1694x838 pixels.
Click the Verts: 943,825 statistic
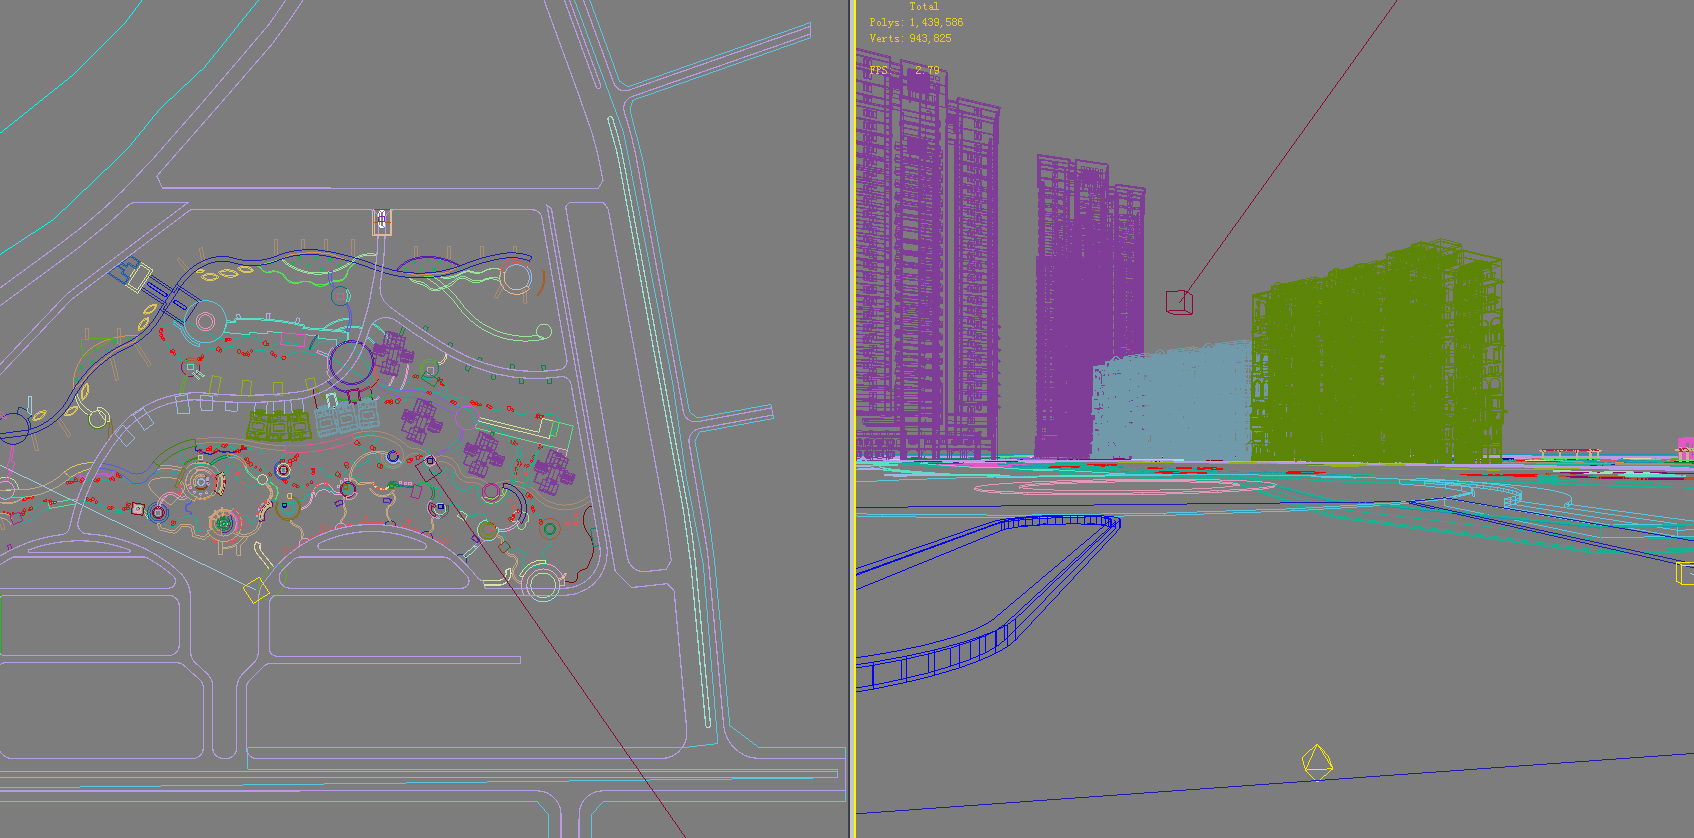[x=910, y=38]
